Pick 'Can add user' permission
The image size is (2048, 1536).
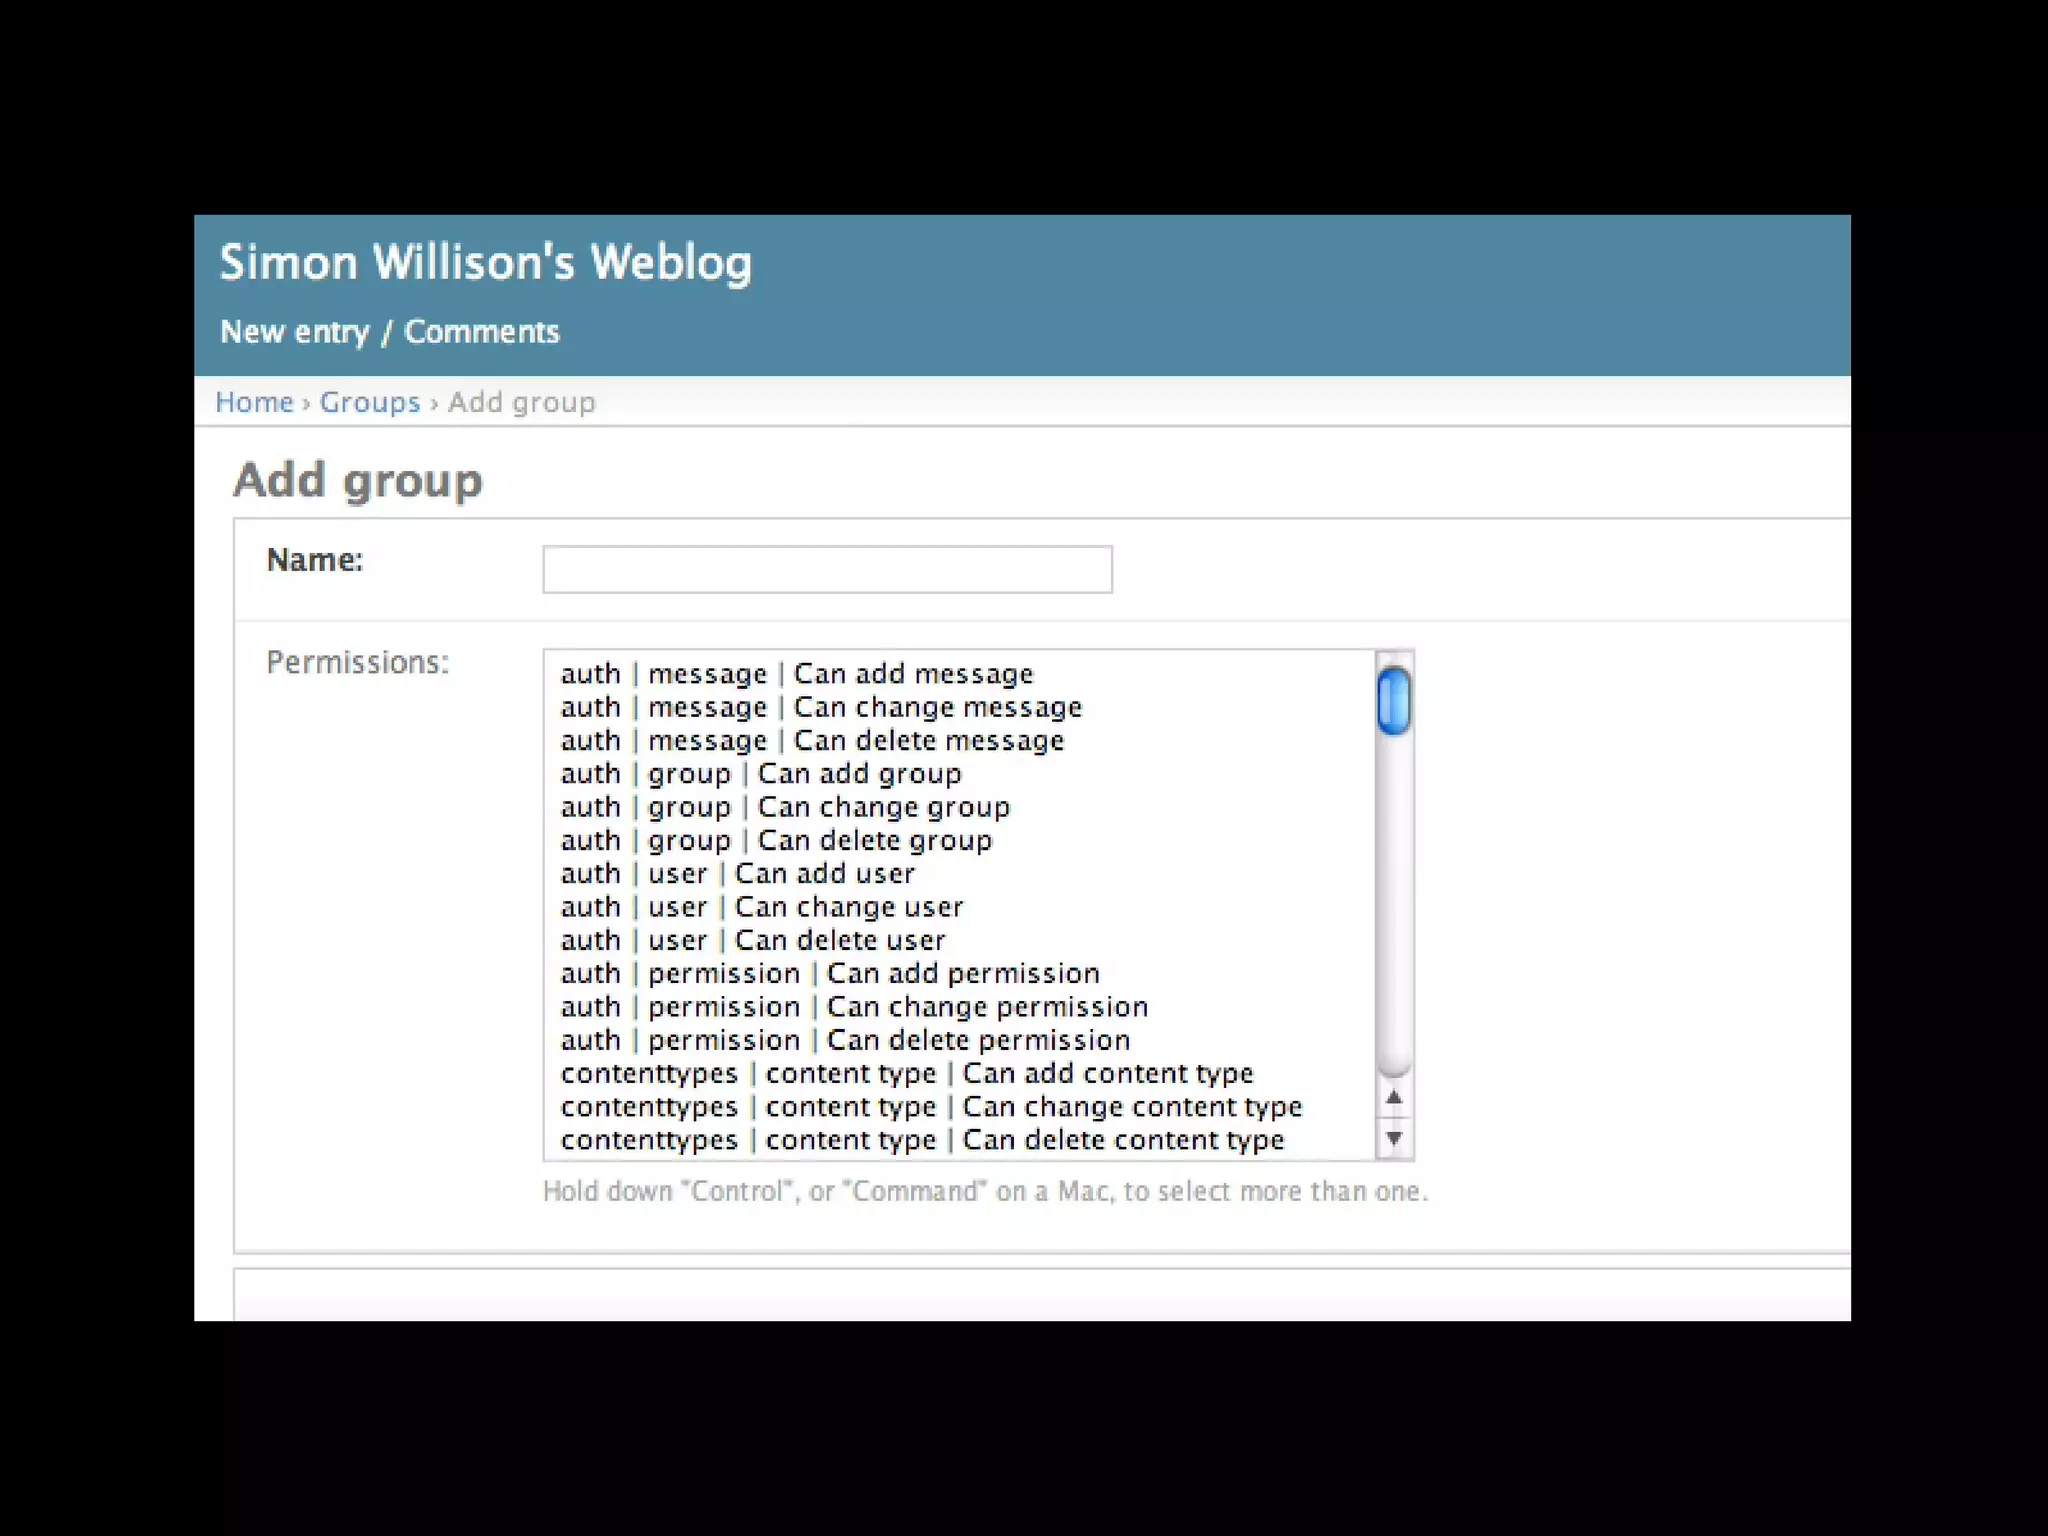(737, 874)
